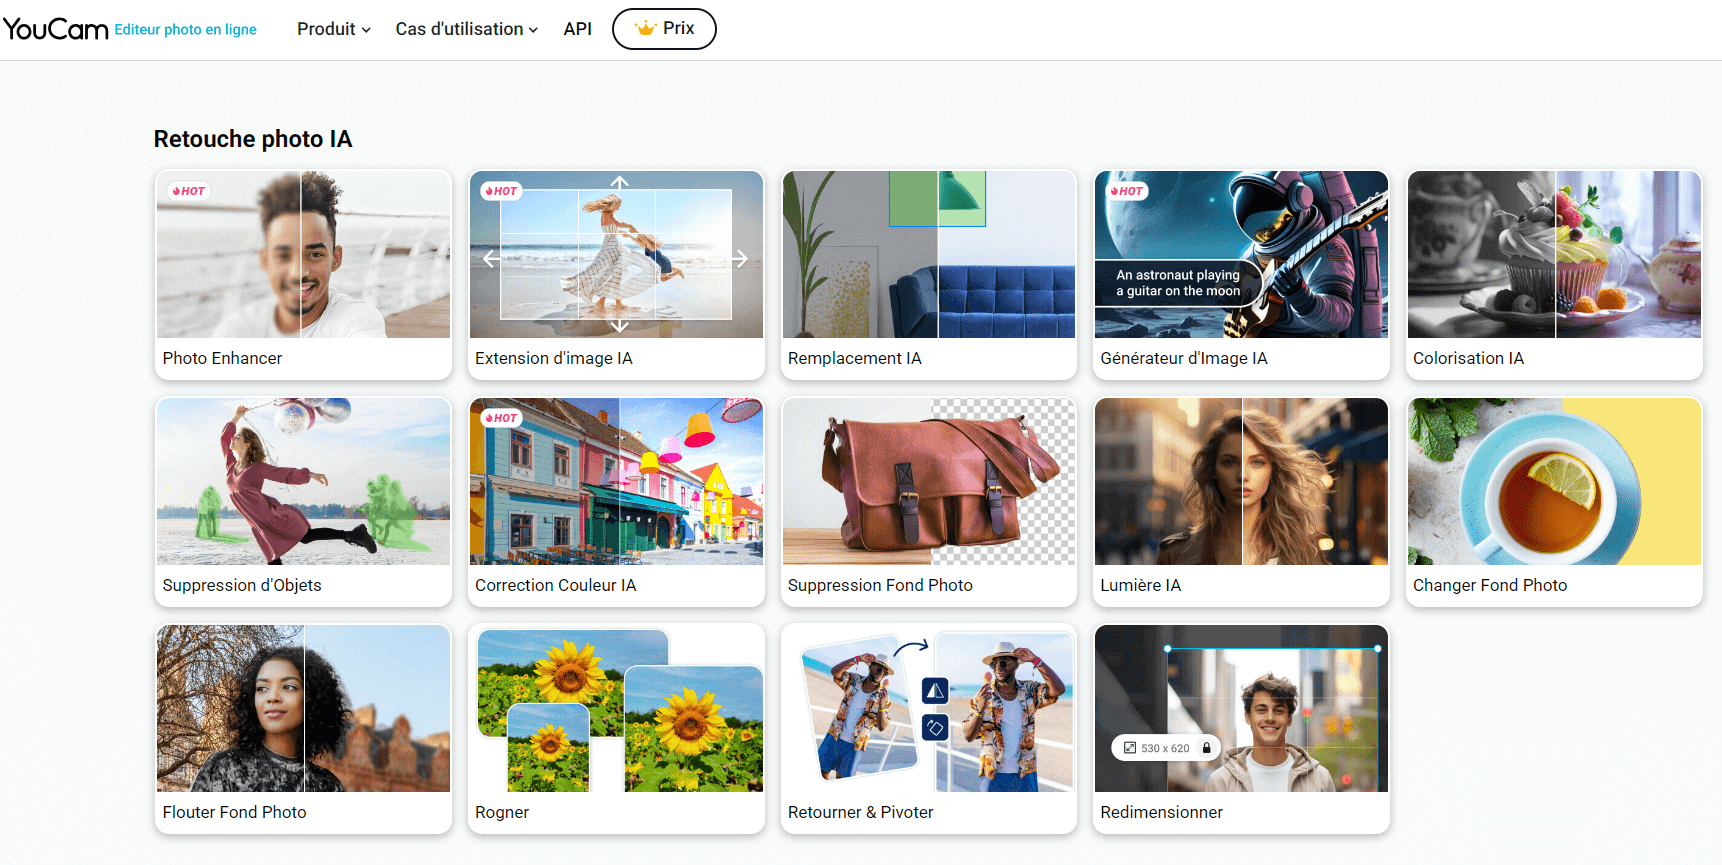
Task: Select the Remplacement IA card
Action: tap(928, 274)
